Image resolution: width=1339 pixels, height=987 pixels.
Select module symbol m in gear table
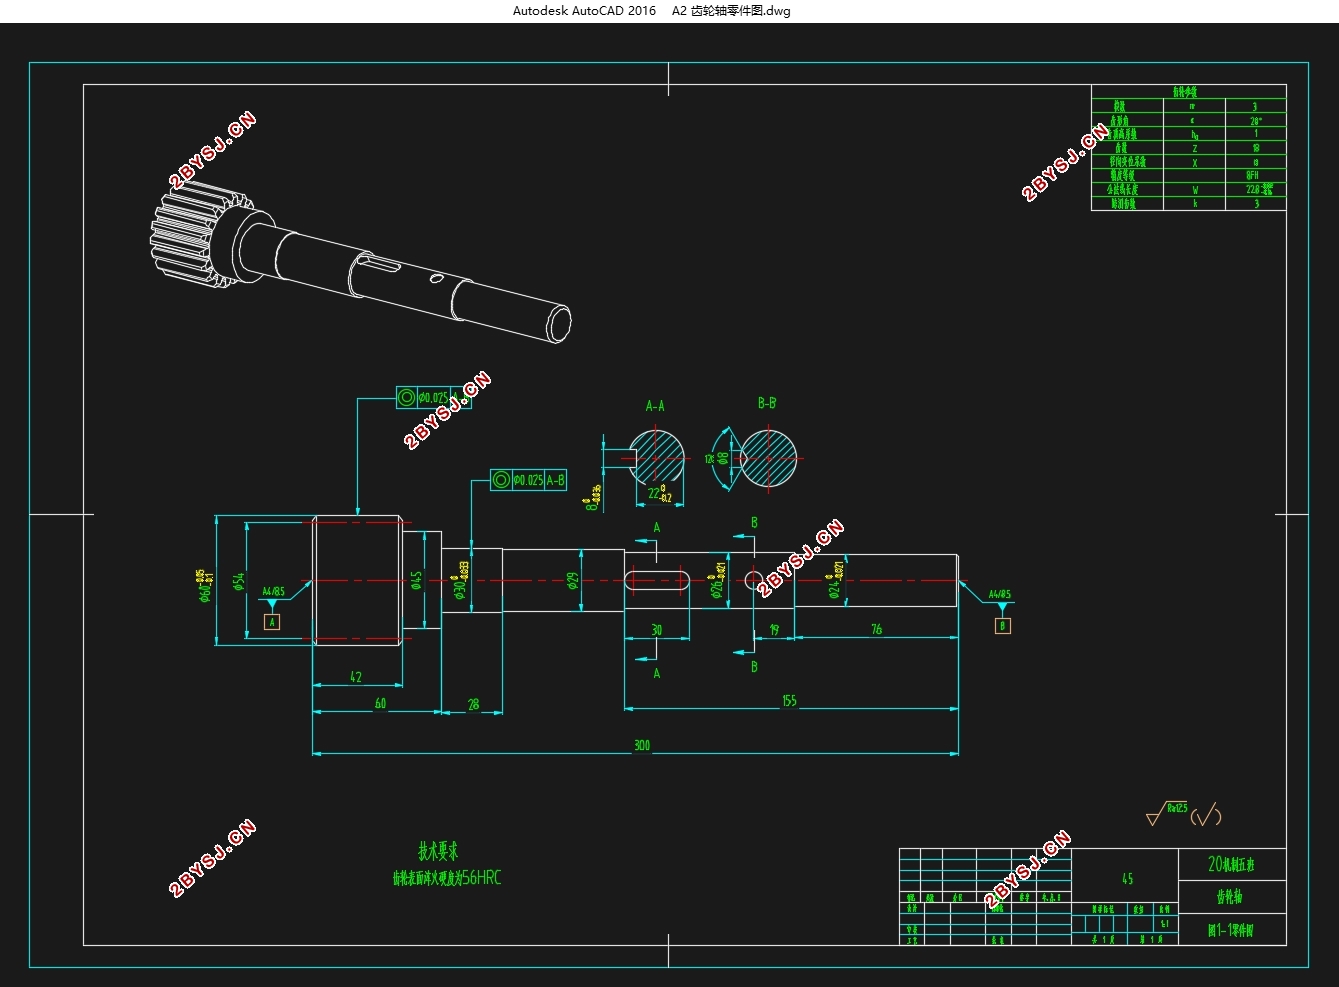1193,105
